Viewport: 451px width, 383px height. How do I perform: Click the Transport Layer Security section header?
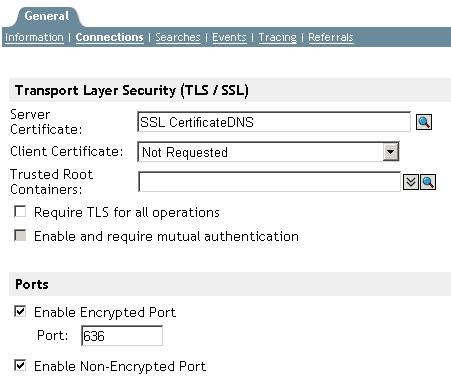(x=230, y=90)
